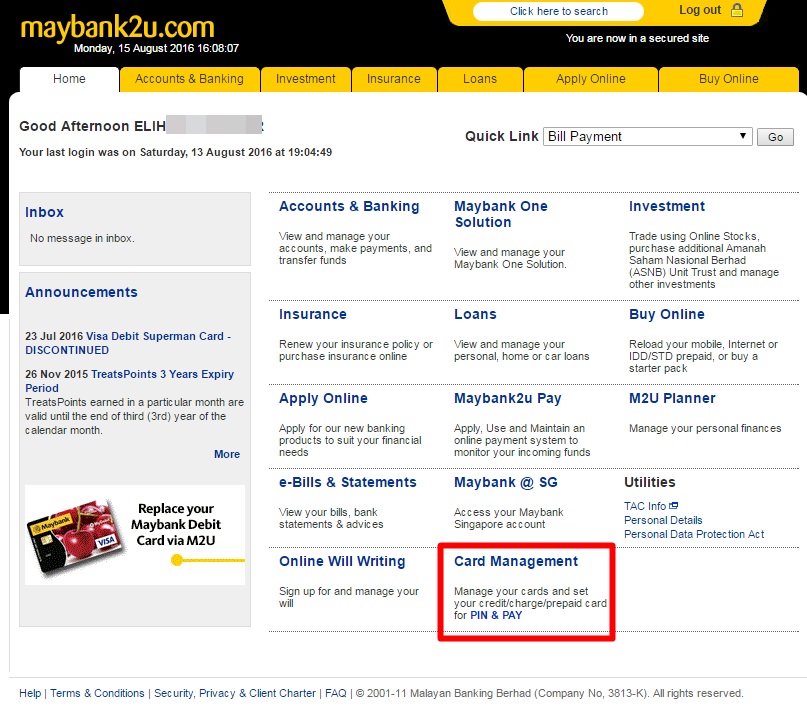Open Security, Privacy & Client Charter link
Screen dimensions: 807x711
click(235, 693)
